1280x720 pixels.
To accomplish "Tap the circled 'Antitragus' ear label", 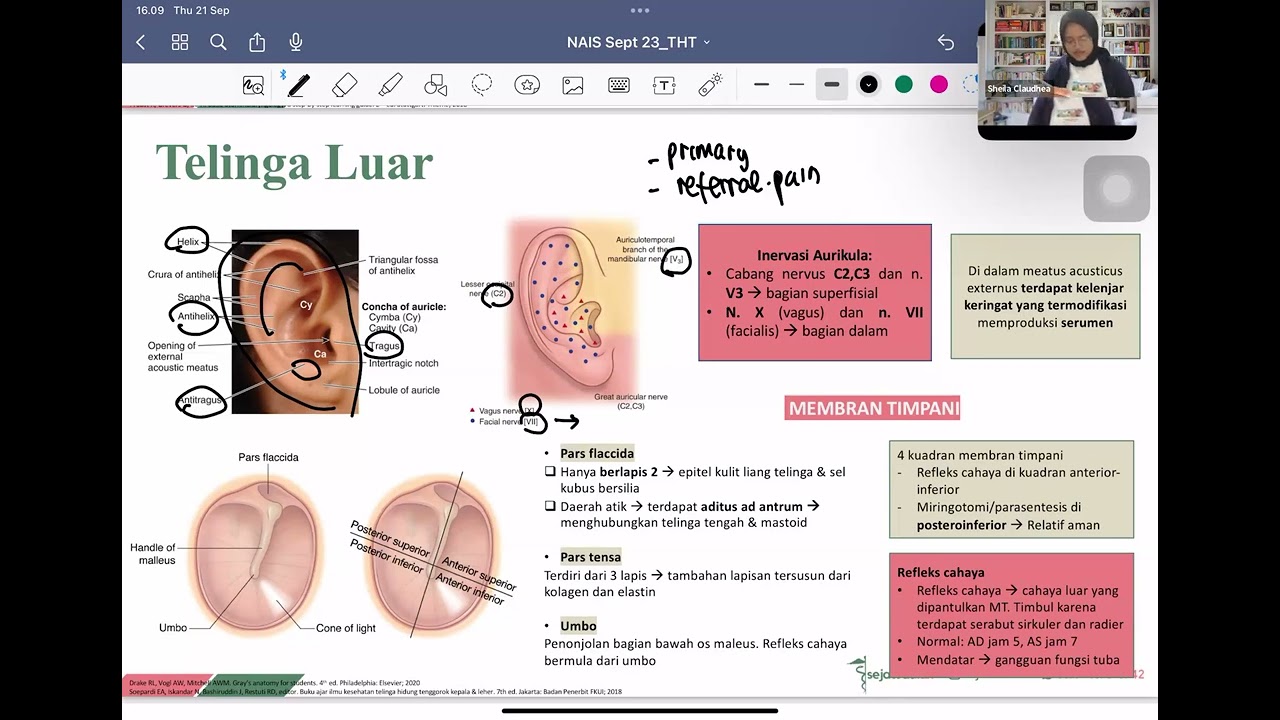I will tap(199, 400).
